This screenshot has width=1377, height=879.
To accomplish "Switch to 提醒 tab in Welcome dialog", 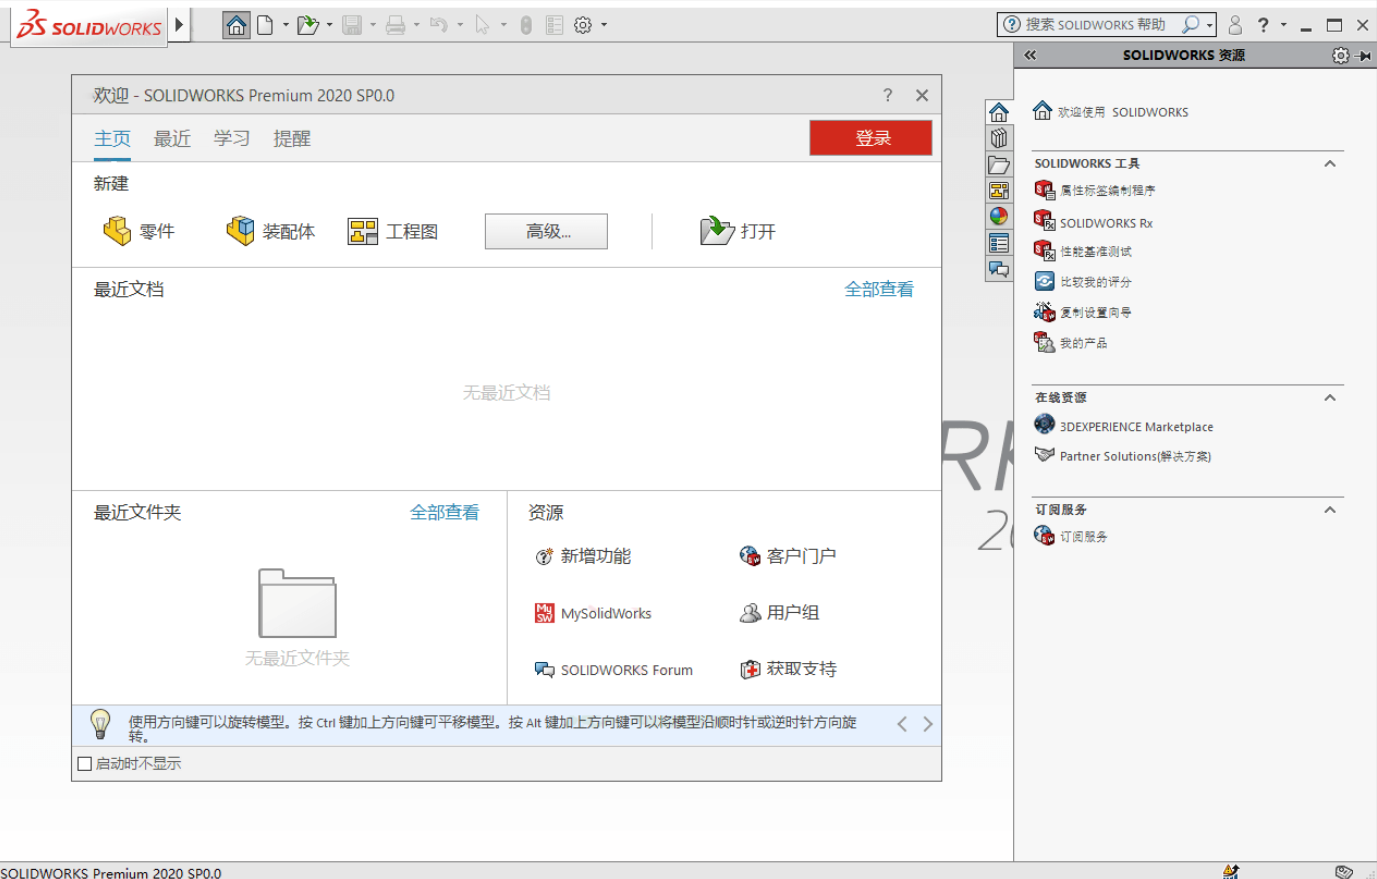I will coord(292,138).
